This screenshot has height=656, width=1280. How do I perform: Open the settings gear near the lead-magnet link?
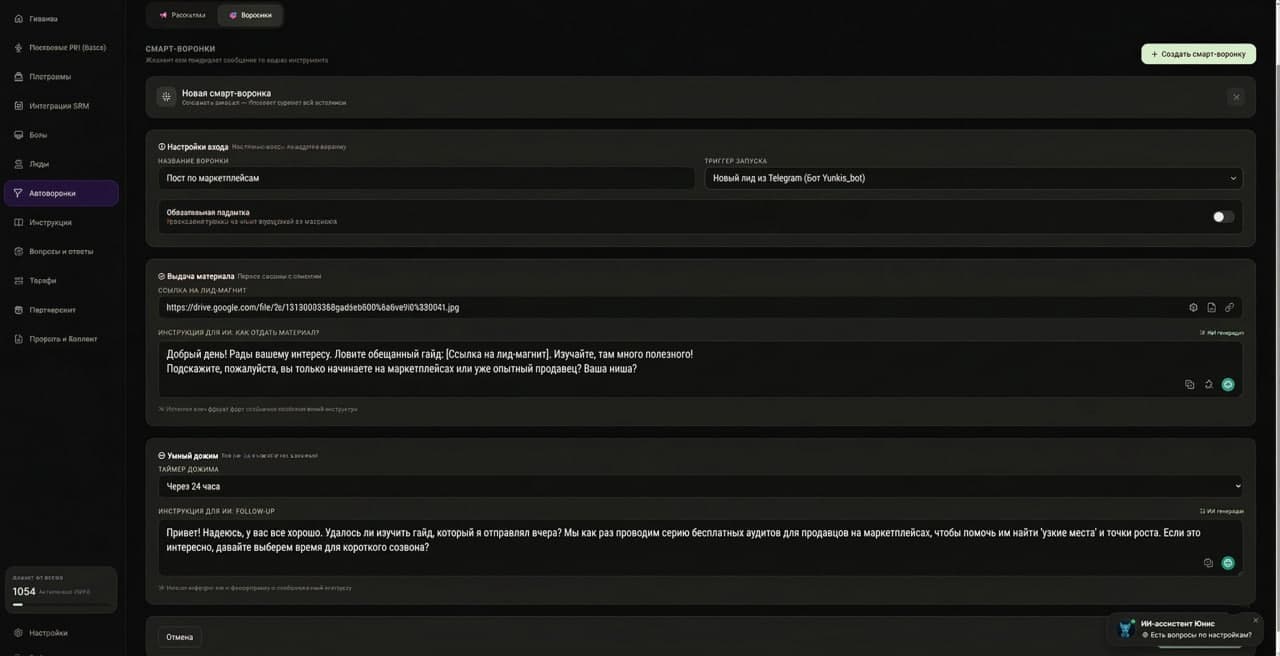[1193, 308]
